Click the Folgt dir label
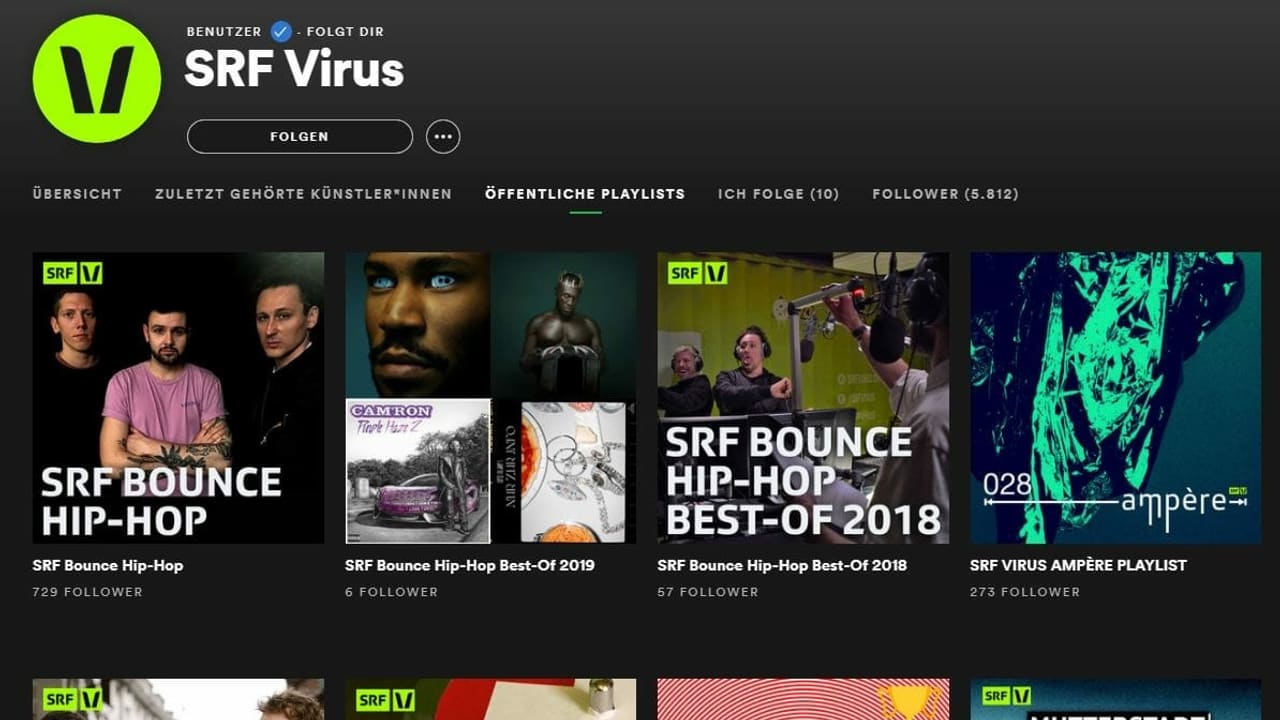Viewport: 1280px width, 720px height. (345, 32)
